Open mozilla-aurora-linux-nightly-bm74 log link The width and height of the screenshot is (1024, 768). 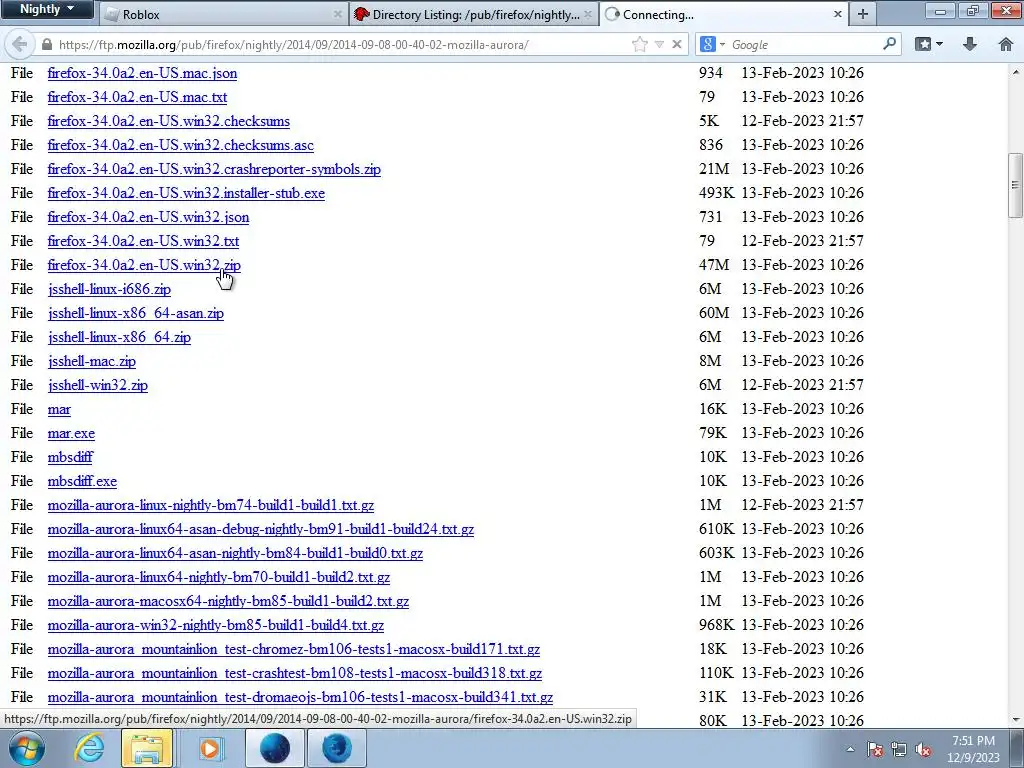211,505
